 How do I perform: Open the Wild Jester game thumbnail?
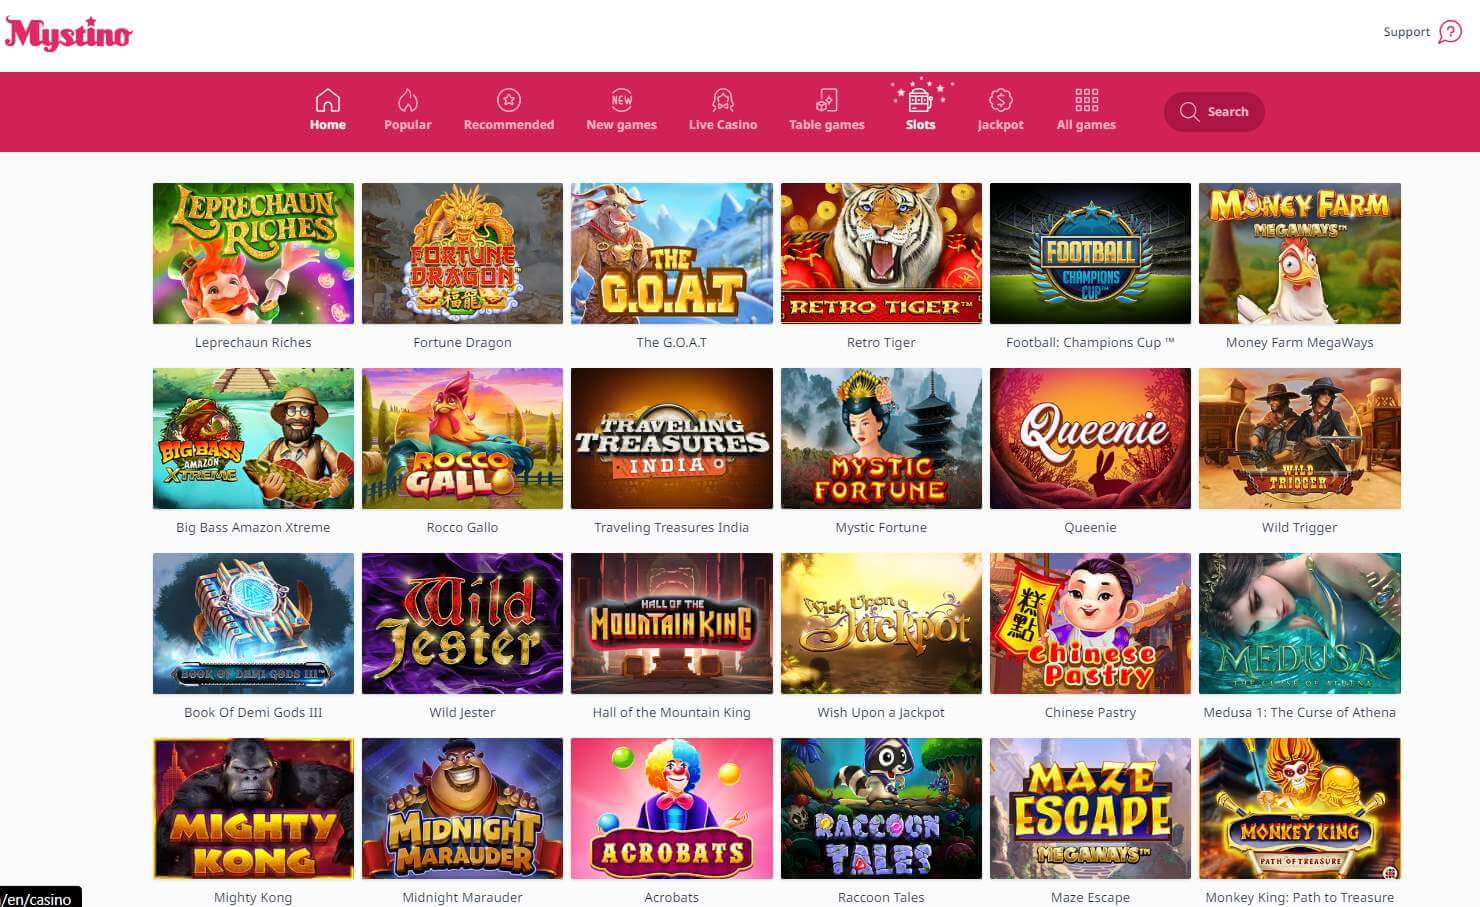tap(462, 623)
